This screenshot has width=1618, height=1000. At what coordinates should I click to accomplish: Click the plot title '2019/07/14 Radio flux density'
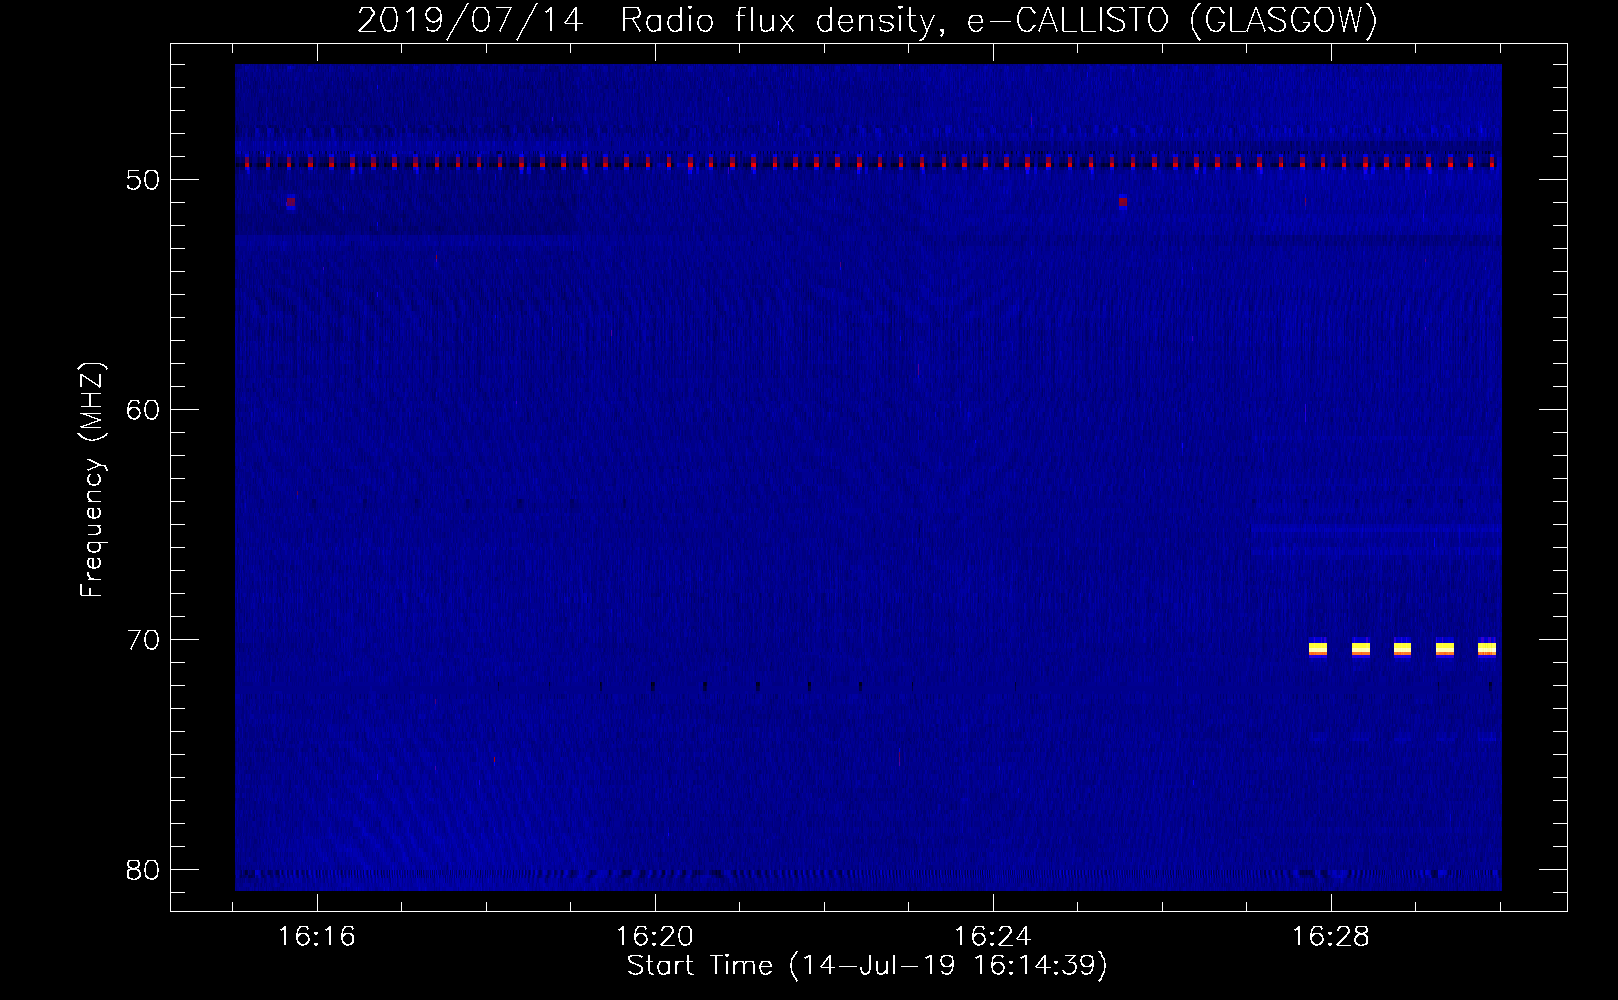pos(648,21)
